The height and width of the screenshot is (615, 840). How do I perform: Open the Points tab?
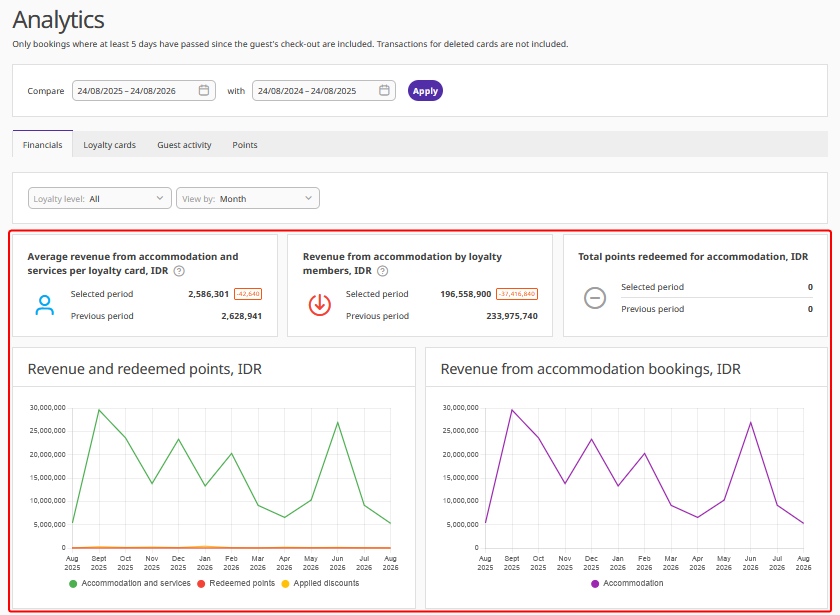click(245, 145)
